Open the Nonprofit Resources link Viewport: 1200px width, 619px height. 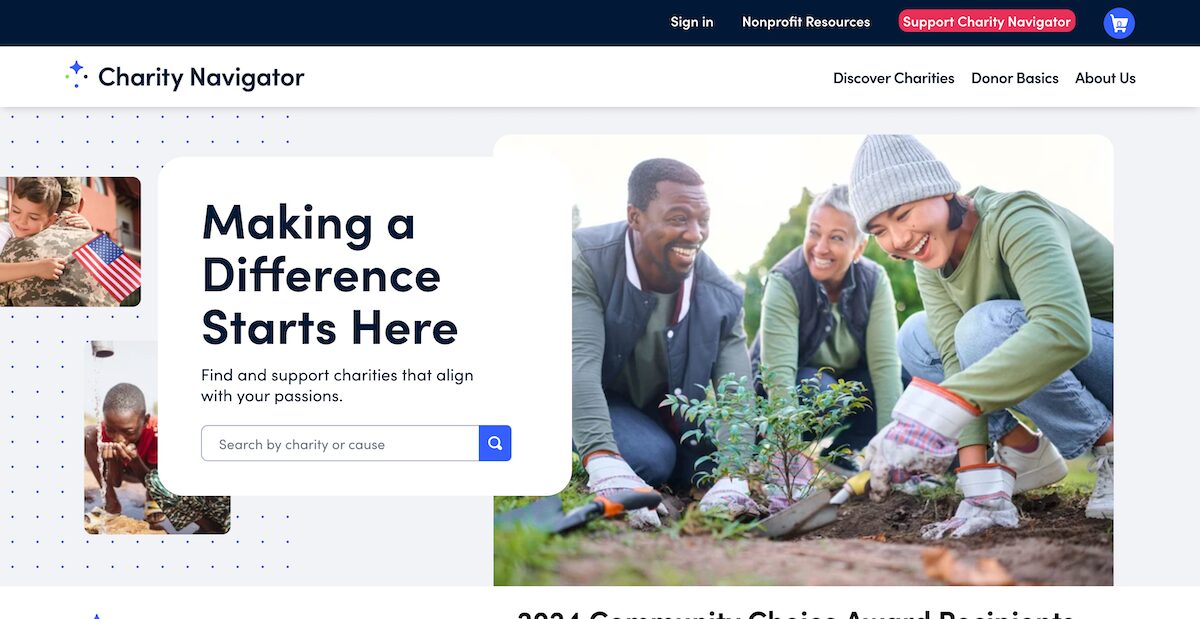[806, 22]
